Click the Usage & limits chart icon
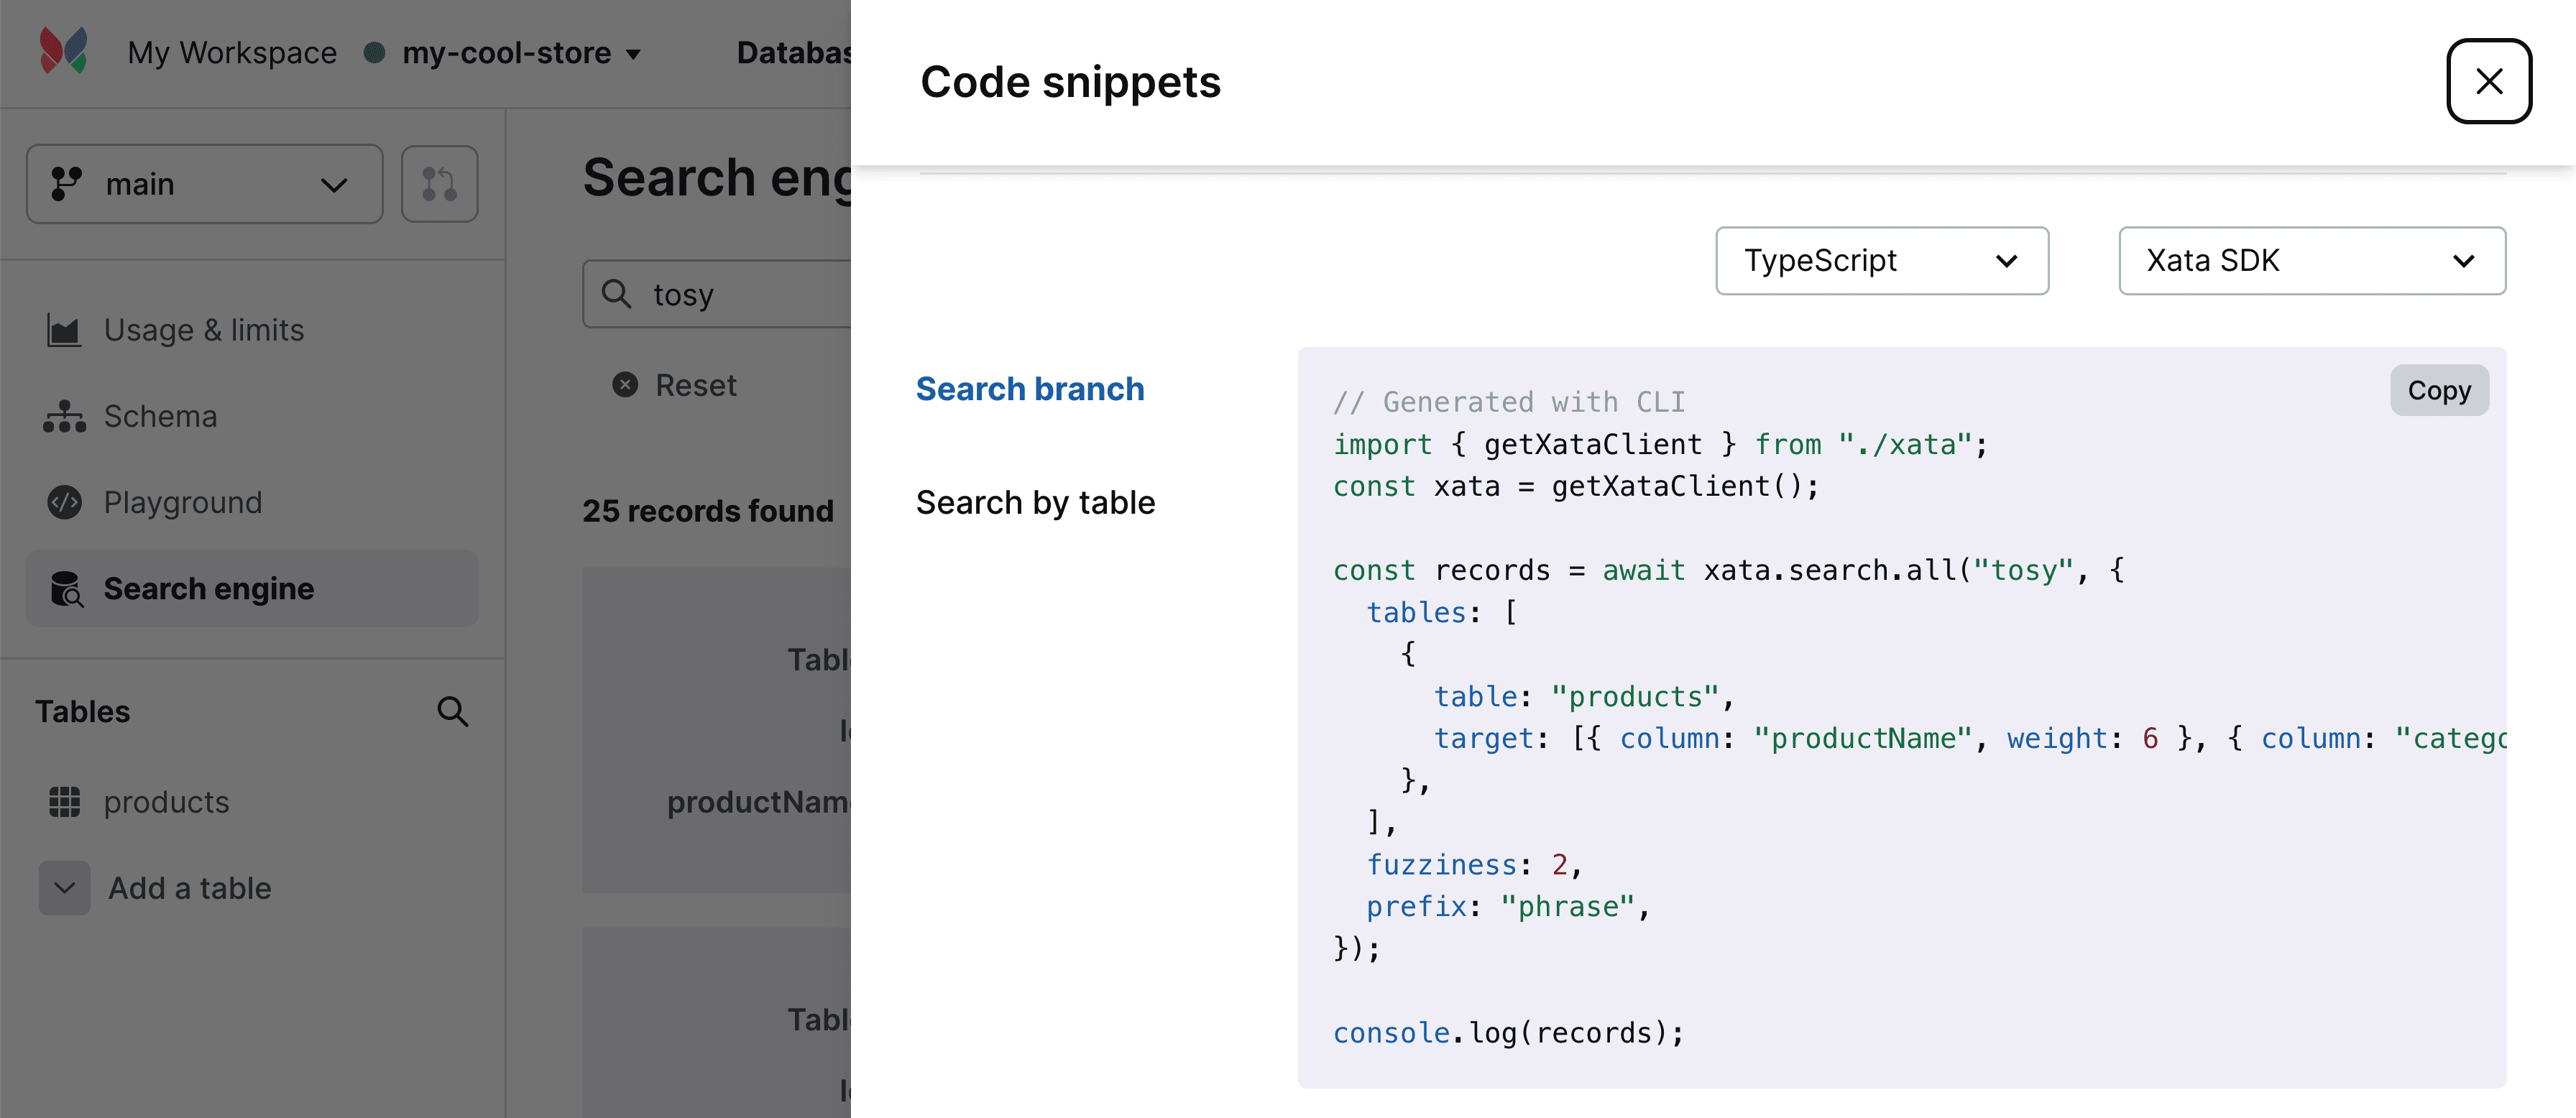Image resolution: width=2576 pixels, height=1118 pixels. pyautogui.click(x=64, y=330)
